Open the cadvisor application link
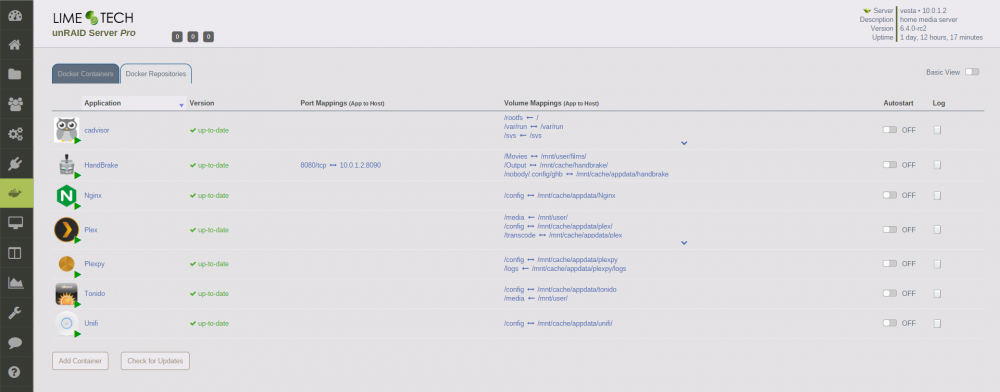The width and height of the screenshot is (1000, 392). tap(97, 130)
